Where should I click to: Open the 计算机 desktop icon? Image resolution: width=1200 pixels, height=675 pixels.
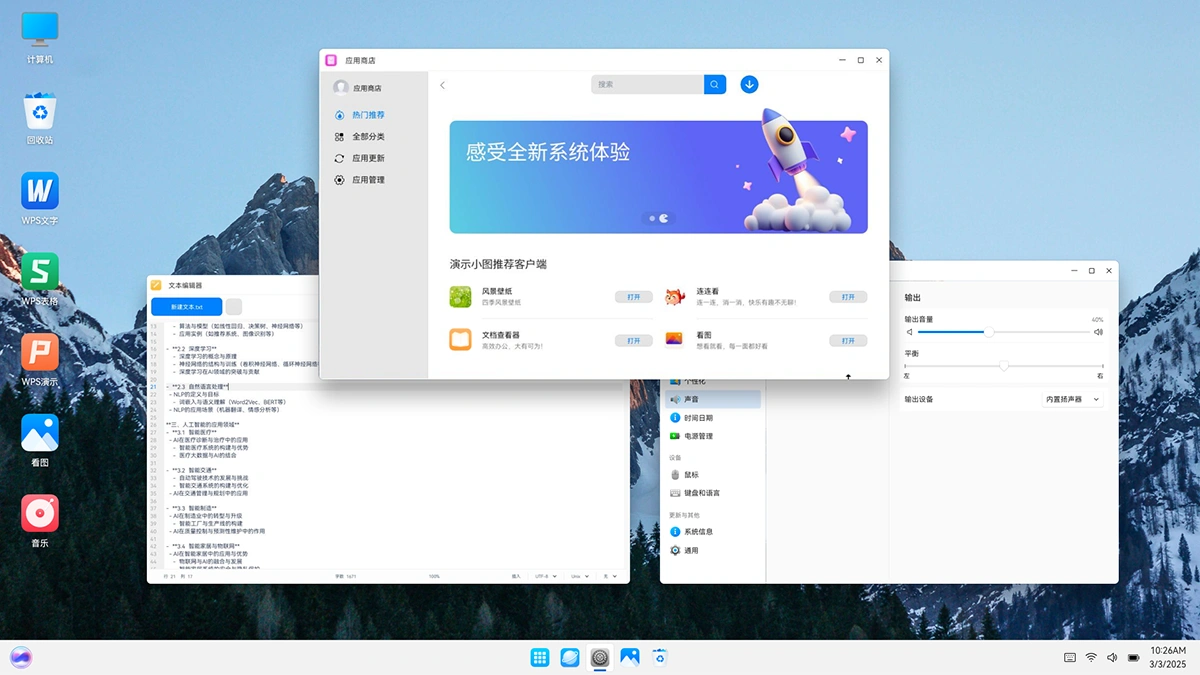pyautogui.click(x=40, y=37)
